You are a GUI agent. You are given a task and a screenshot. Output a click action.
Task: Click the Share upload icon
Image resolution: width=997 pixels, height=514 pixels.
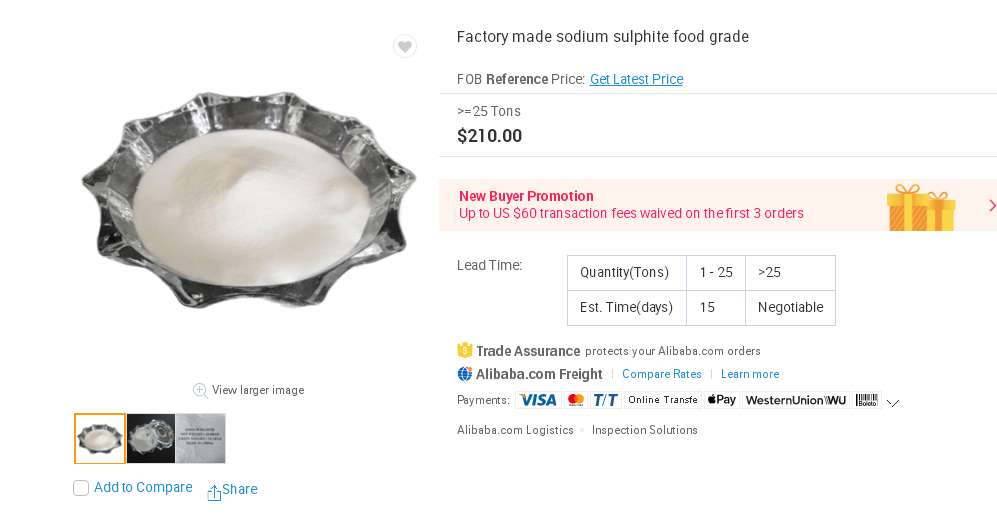point(214,492)
